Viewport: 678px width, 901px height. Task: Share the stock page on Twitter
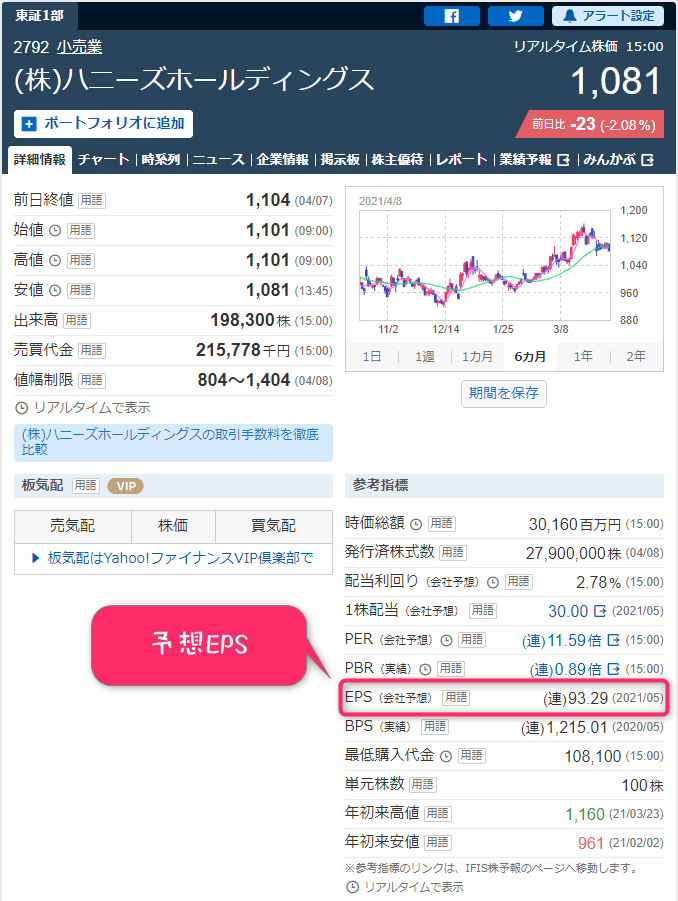(x=515, y=16)
